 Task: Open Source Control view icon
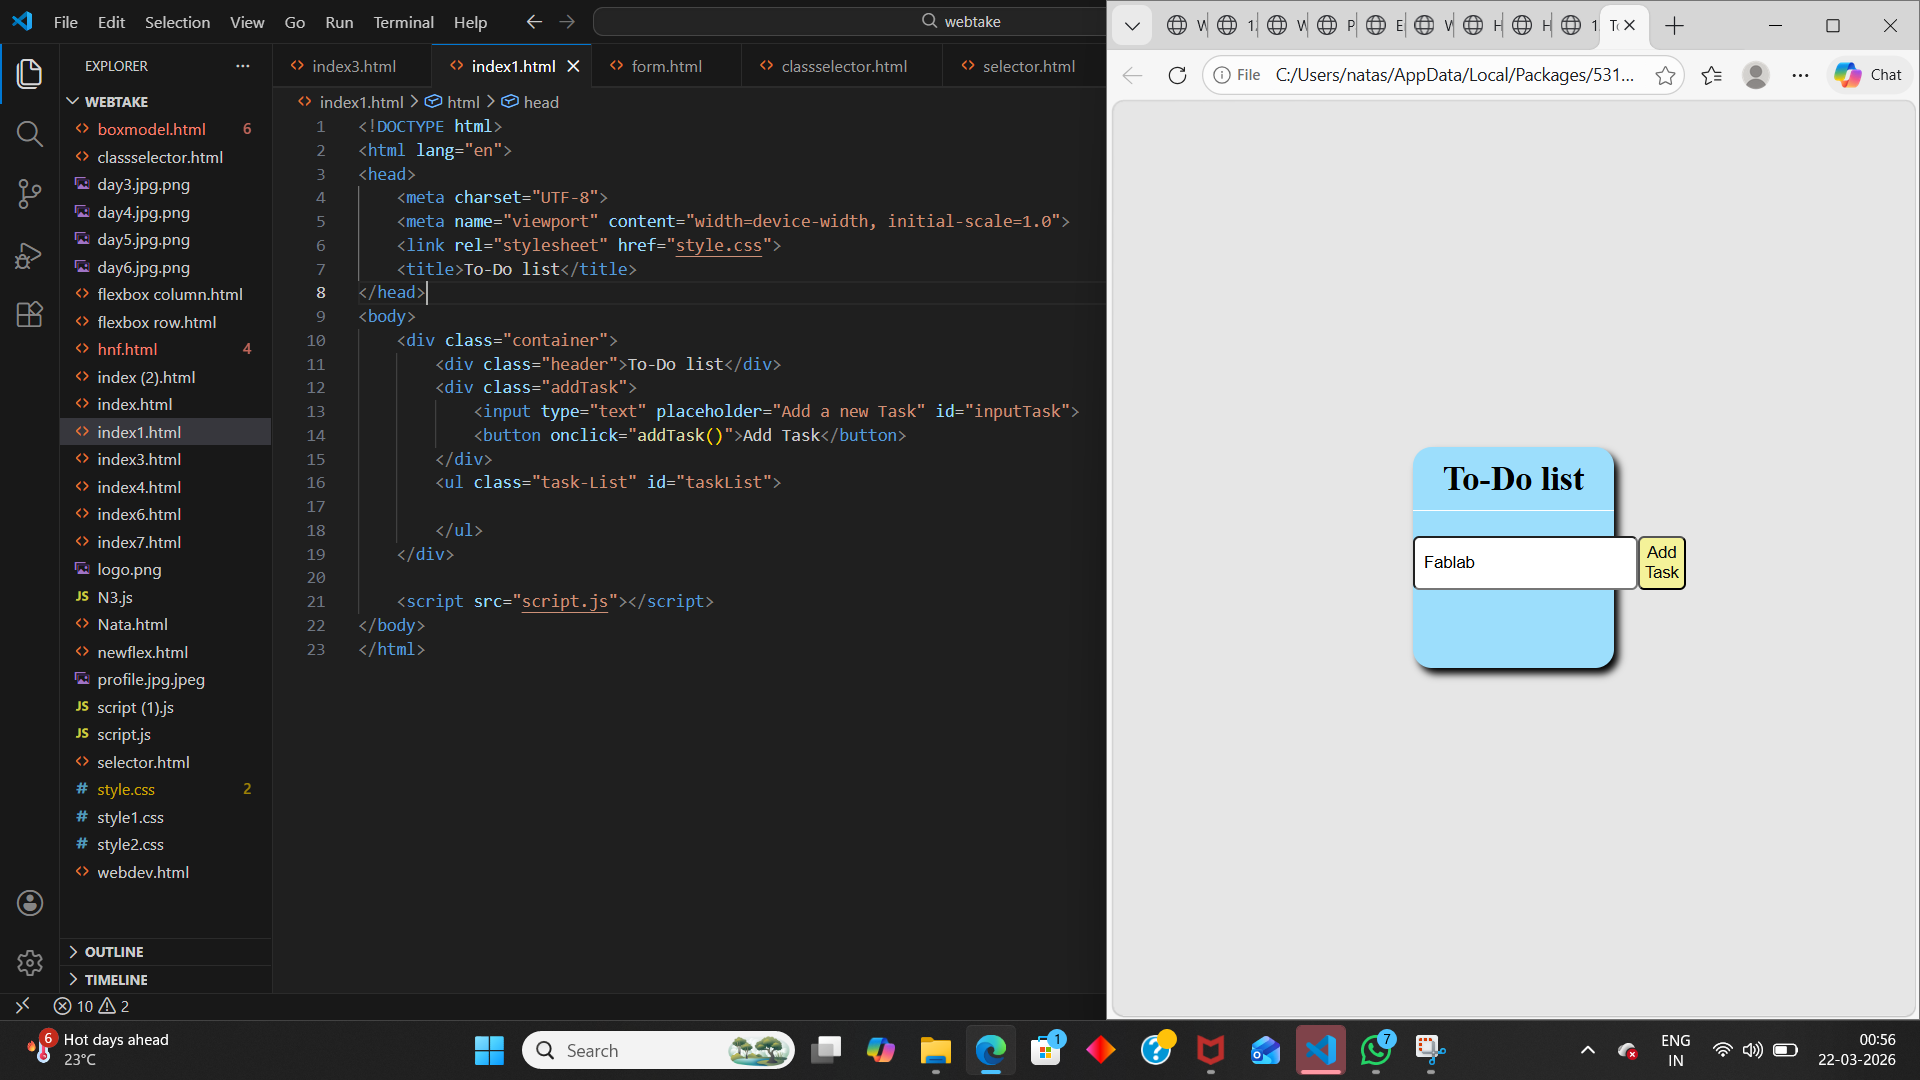pyautogui.click(x=29, y=193)
